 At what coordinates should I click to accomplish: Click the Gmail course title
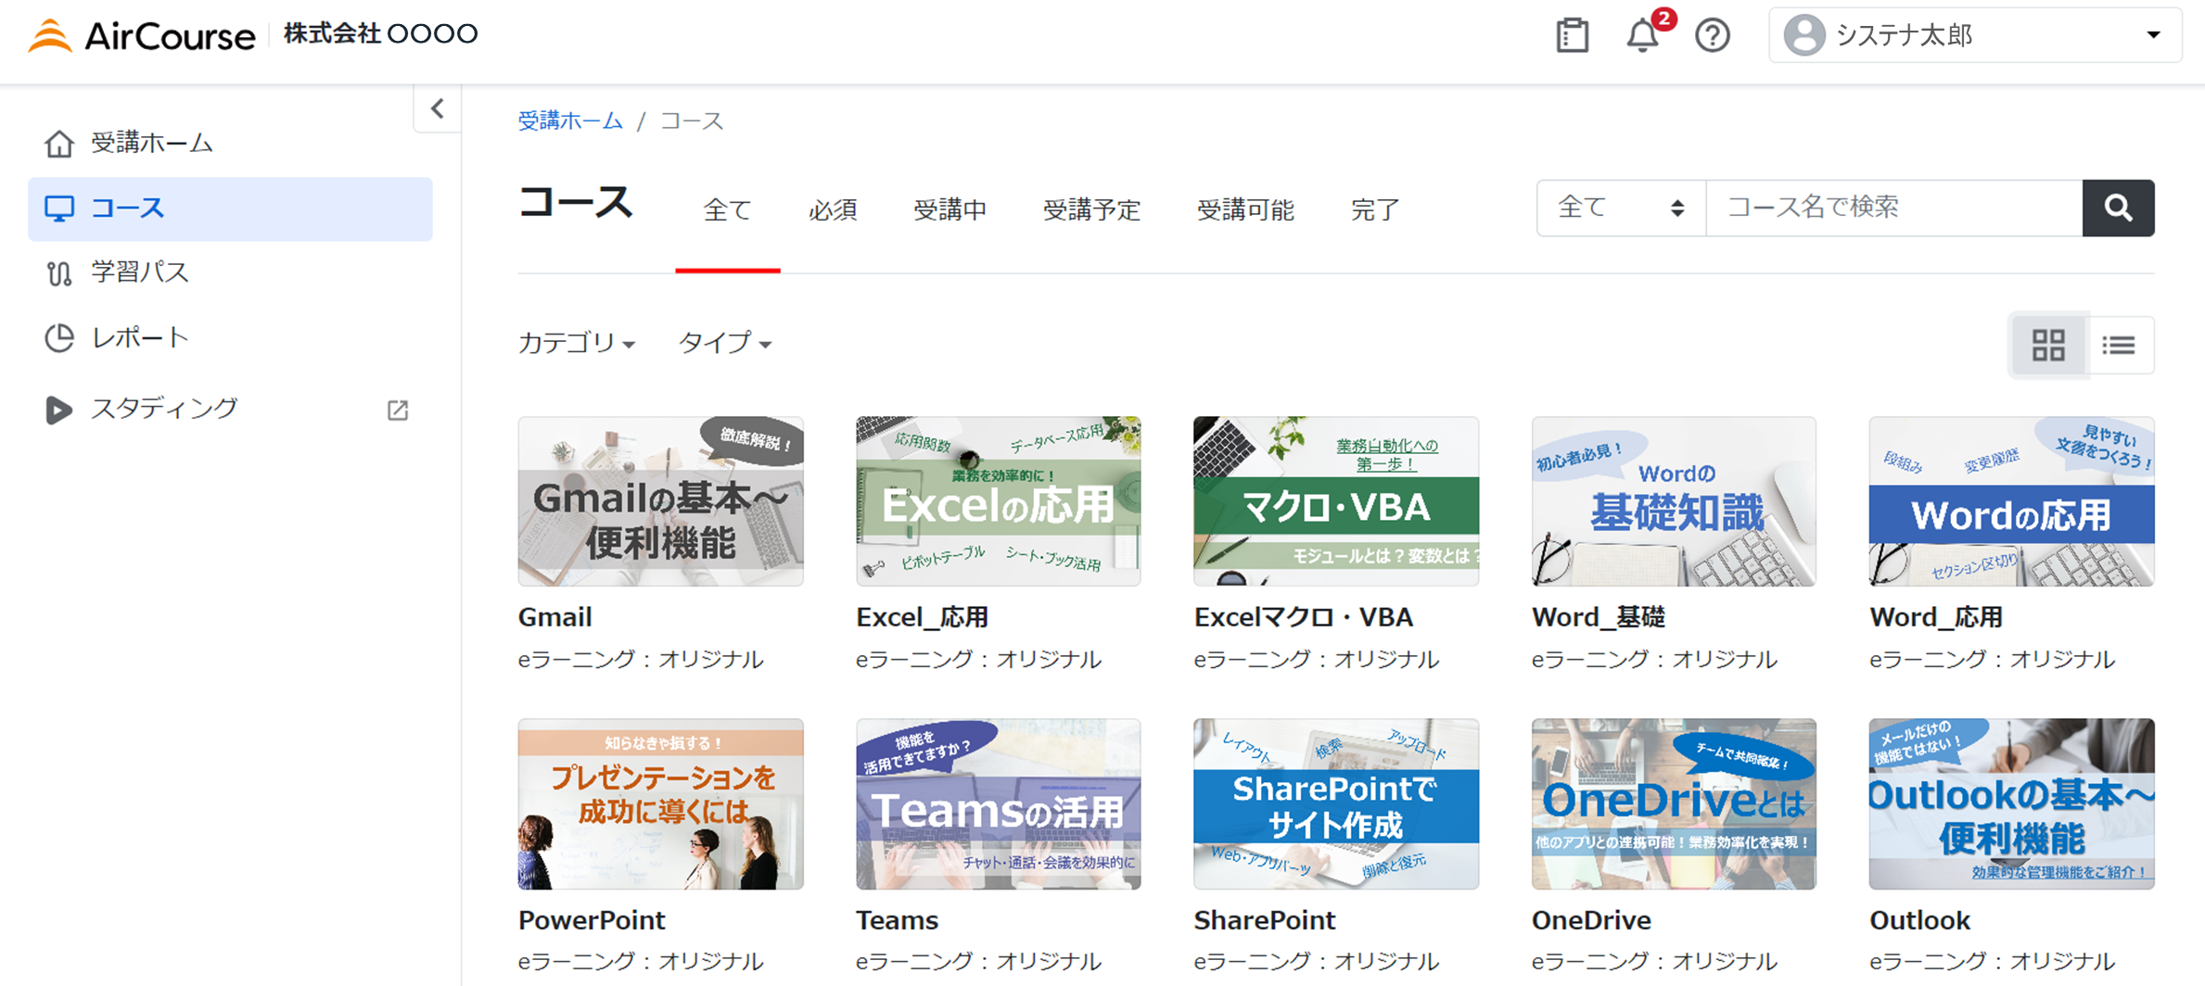point(555,617)
